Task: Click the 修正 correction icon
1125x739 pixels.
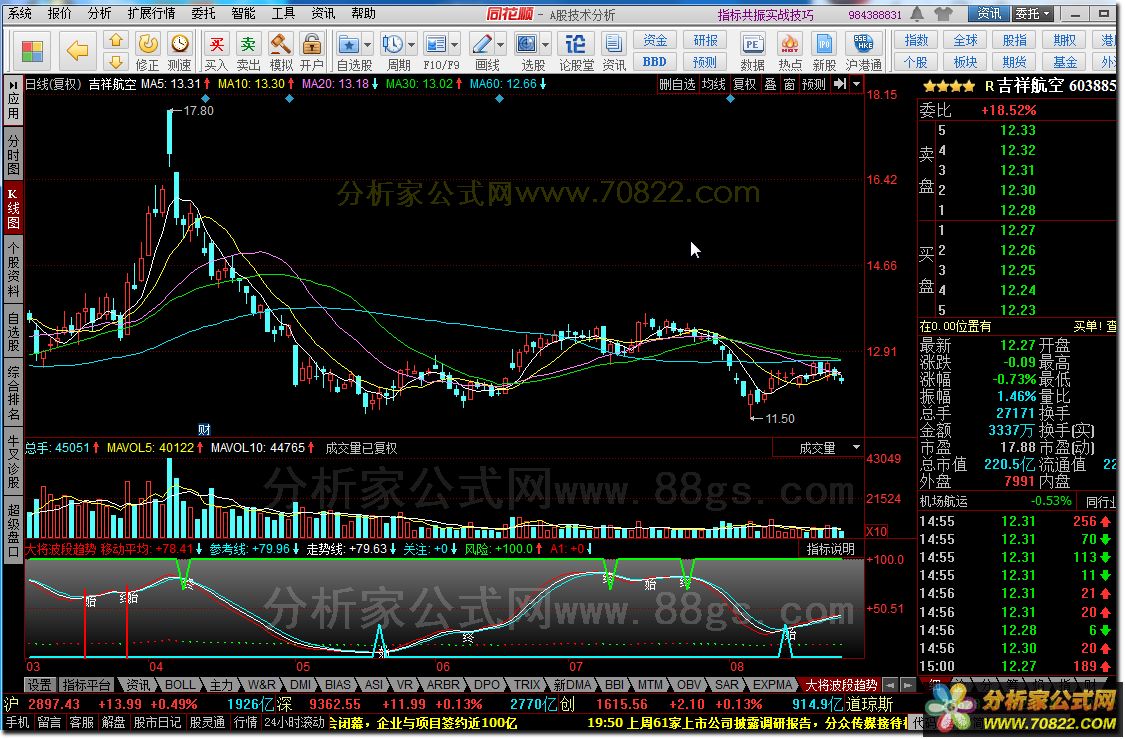Action: coord(147,44)
